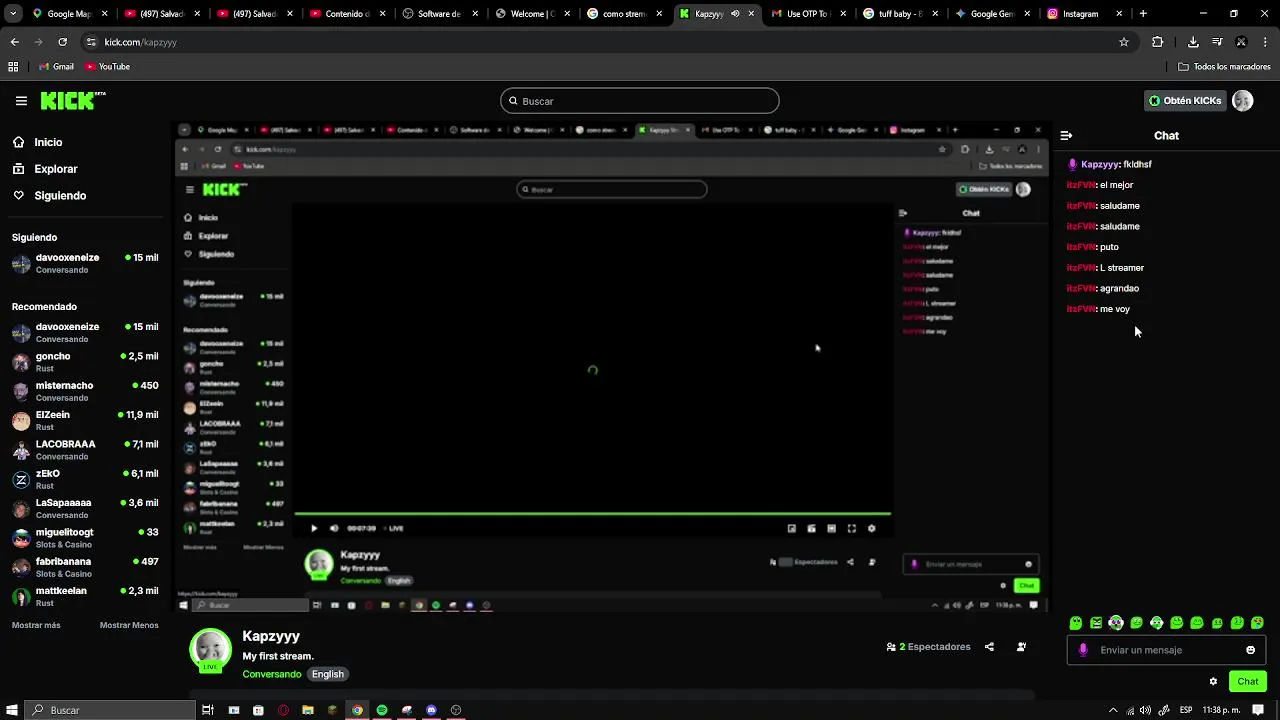This screenshot has height=720, width=1280.
Task: Click the browser back arrow
Action: 14,42
